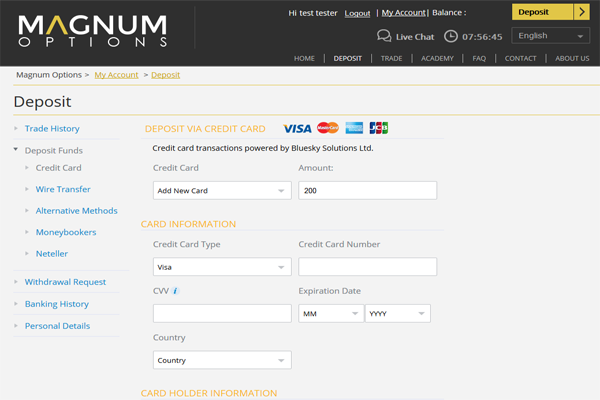Click the CVV info icon
600x400 pixels.
coord(175,291)
